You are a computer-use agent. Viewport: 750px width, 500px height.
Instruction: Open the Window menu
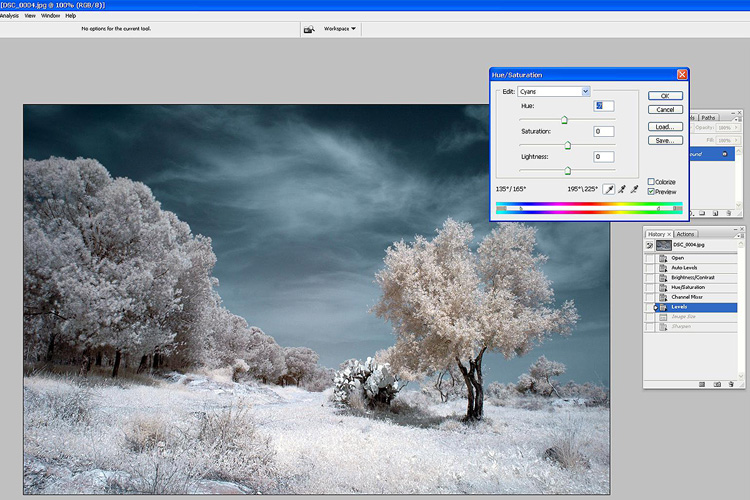coord(50,16)
